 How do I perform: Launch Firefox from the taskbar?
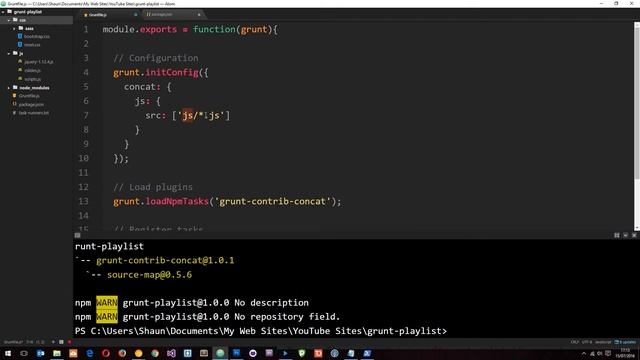click(x=122, y=353)
